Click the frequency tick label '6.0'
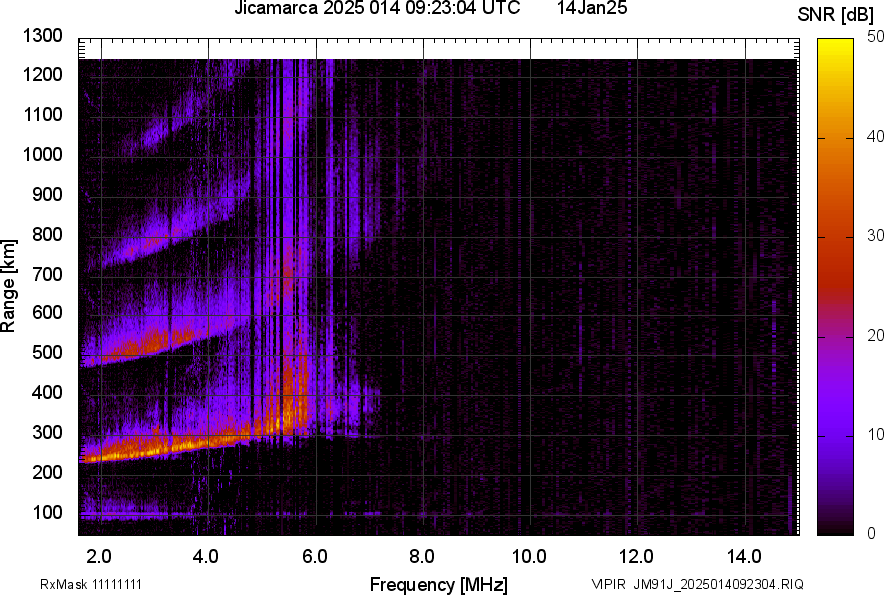The width and height of the screenshot is (884, 595). pos(315,557)
